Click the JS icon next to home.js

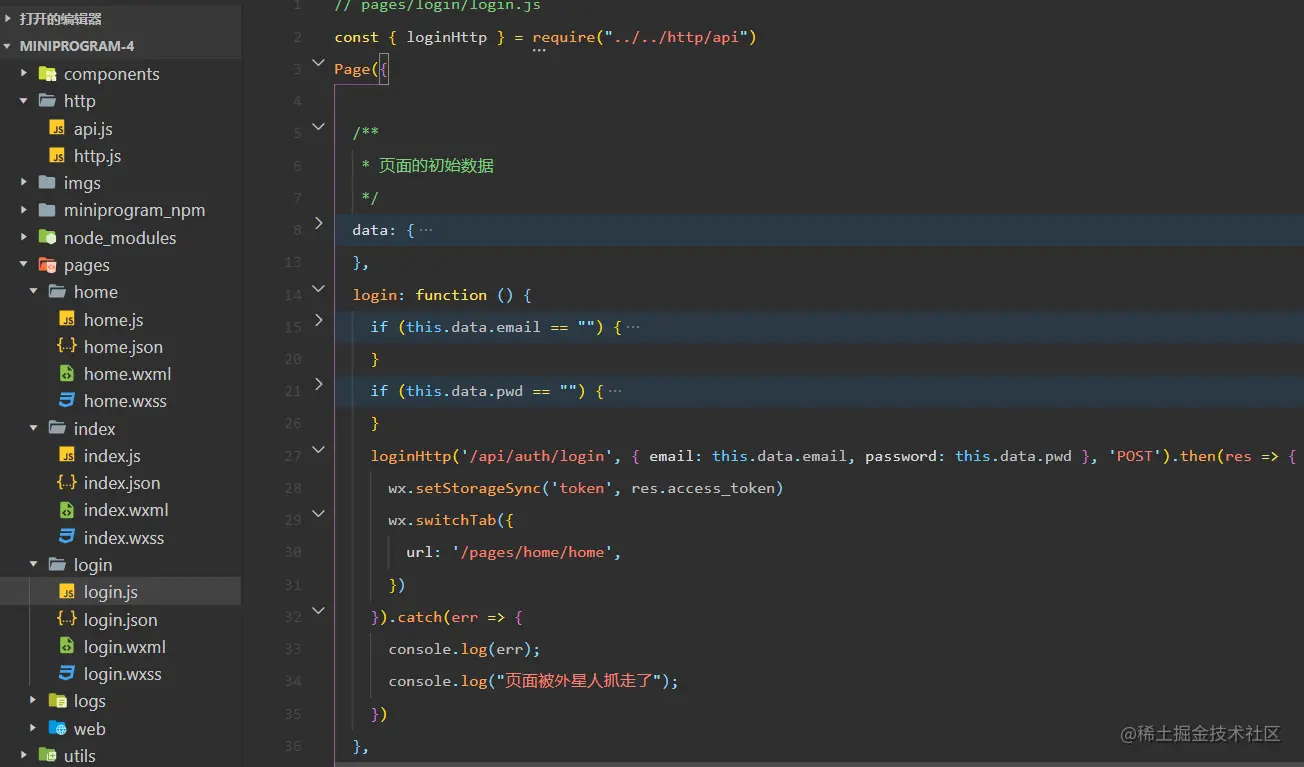click(67, 319)
